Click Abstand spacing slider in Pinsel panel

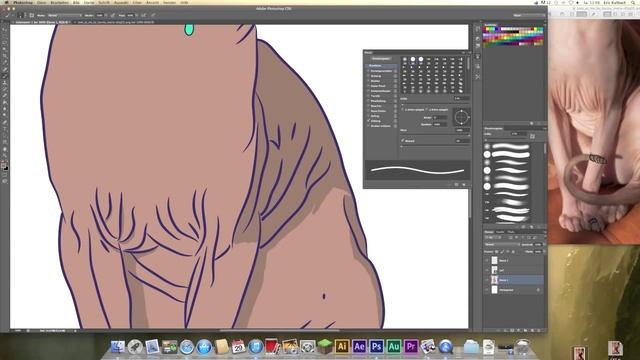[x=435, y=146]
